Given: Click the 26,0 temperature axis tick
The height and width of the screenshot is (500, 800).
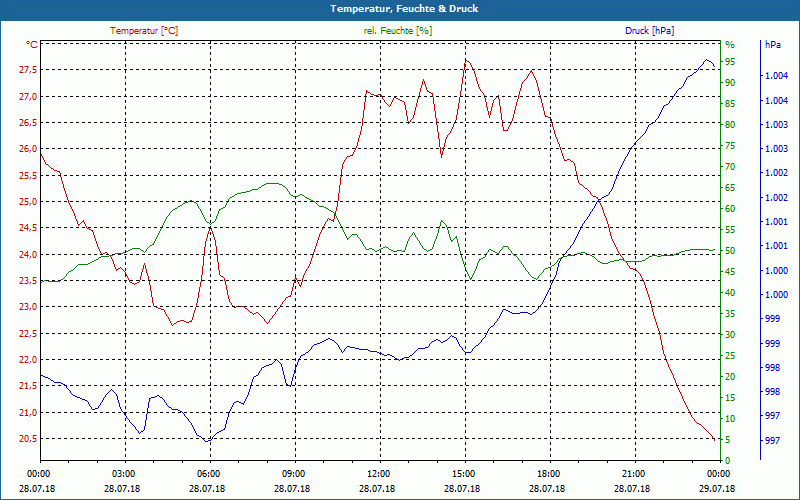Looking at the screenshot, I should tap(28, 149).
